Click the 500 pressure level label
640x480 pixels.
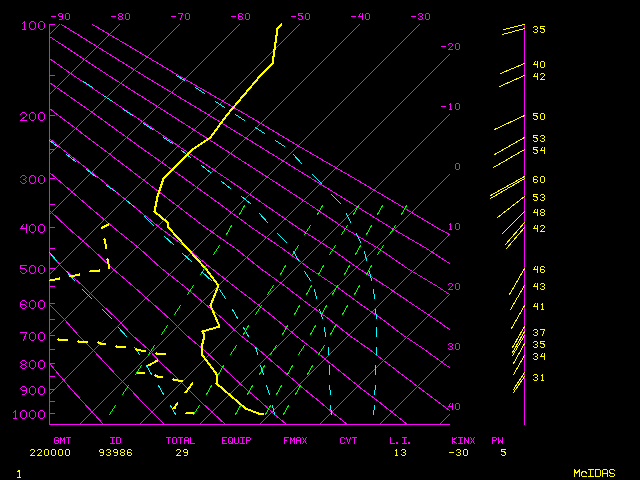point(32,270)
